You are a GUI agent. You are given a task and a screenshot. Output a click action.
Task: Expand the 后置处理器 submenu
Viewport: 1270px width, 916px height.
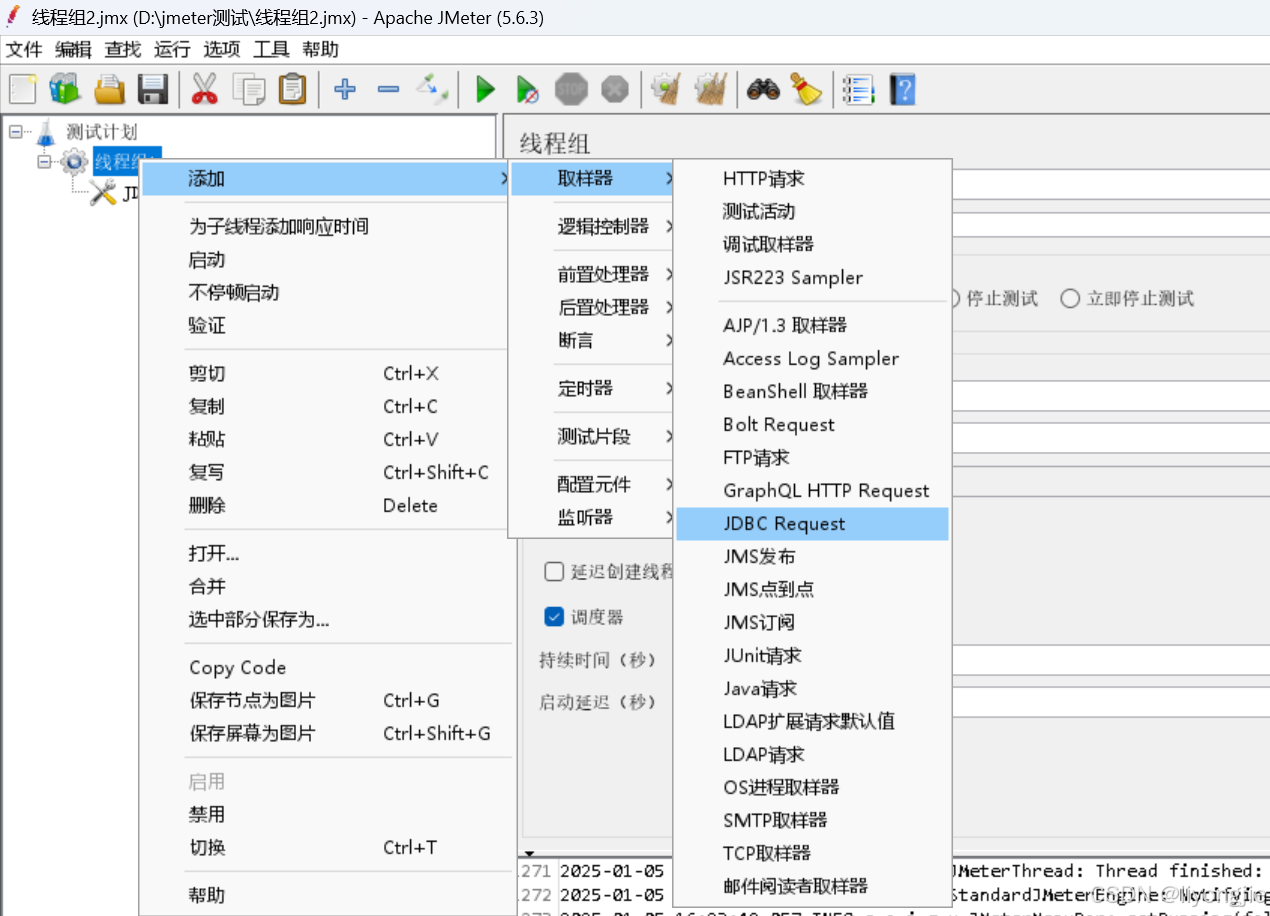(x=592, y=307)
